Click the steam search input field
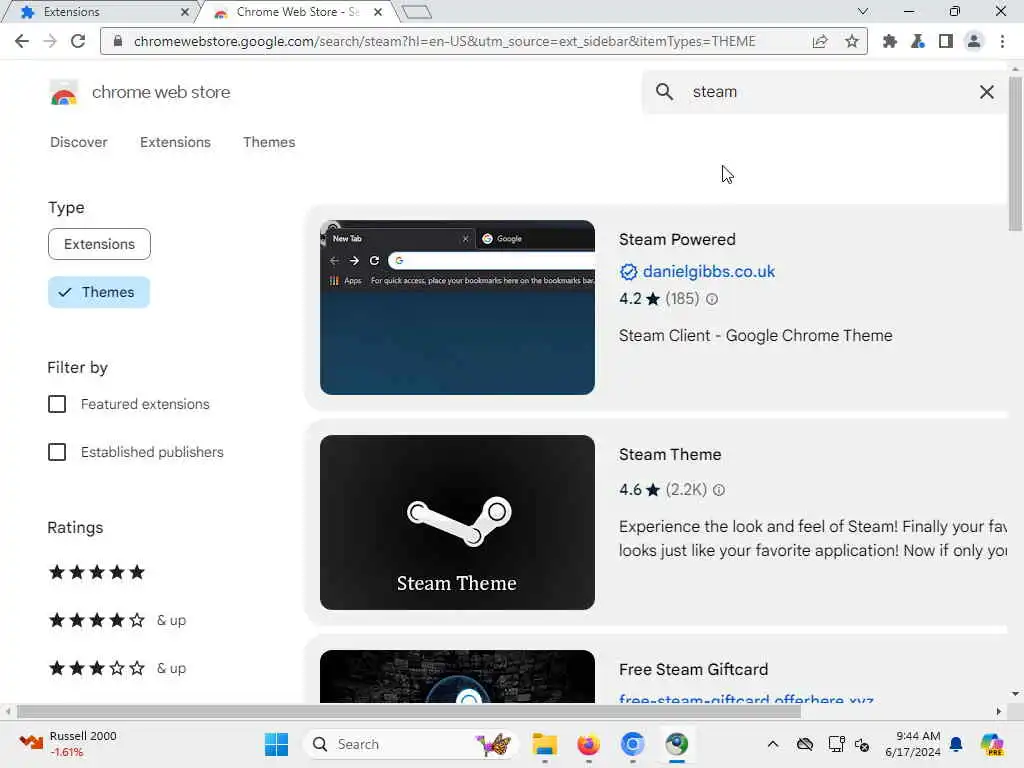This screenshot has width=1024, height=768. click(x=825, y=91)
